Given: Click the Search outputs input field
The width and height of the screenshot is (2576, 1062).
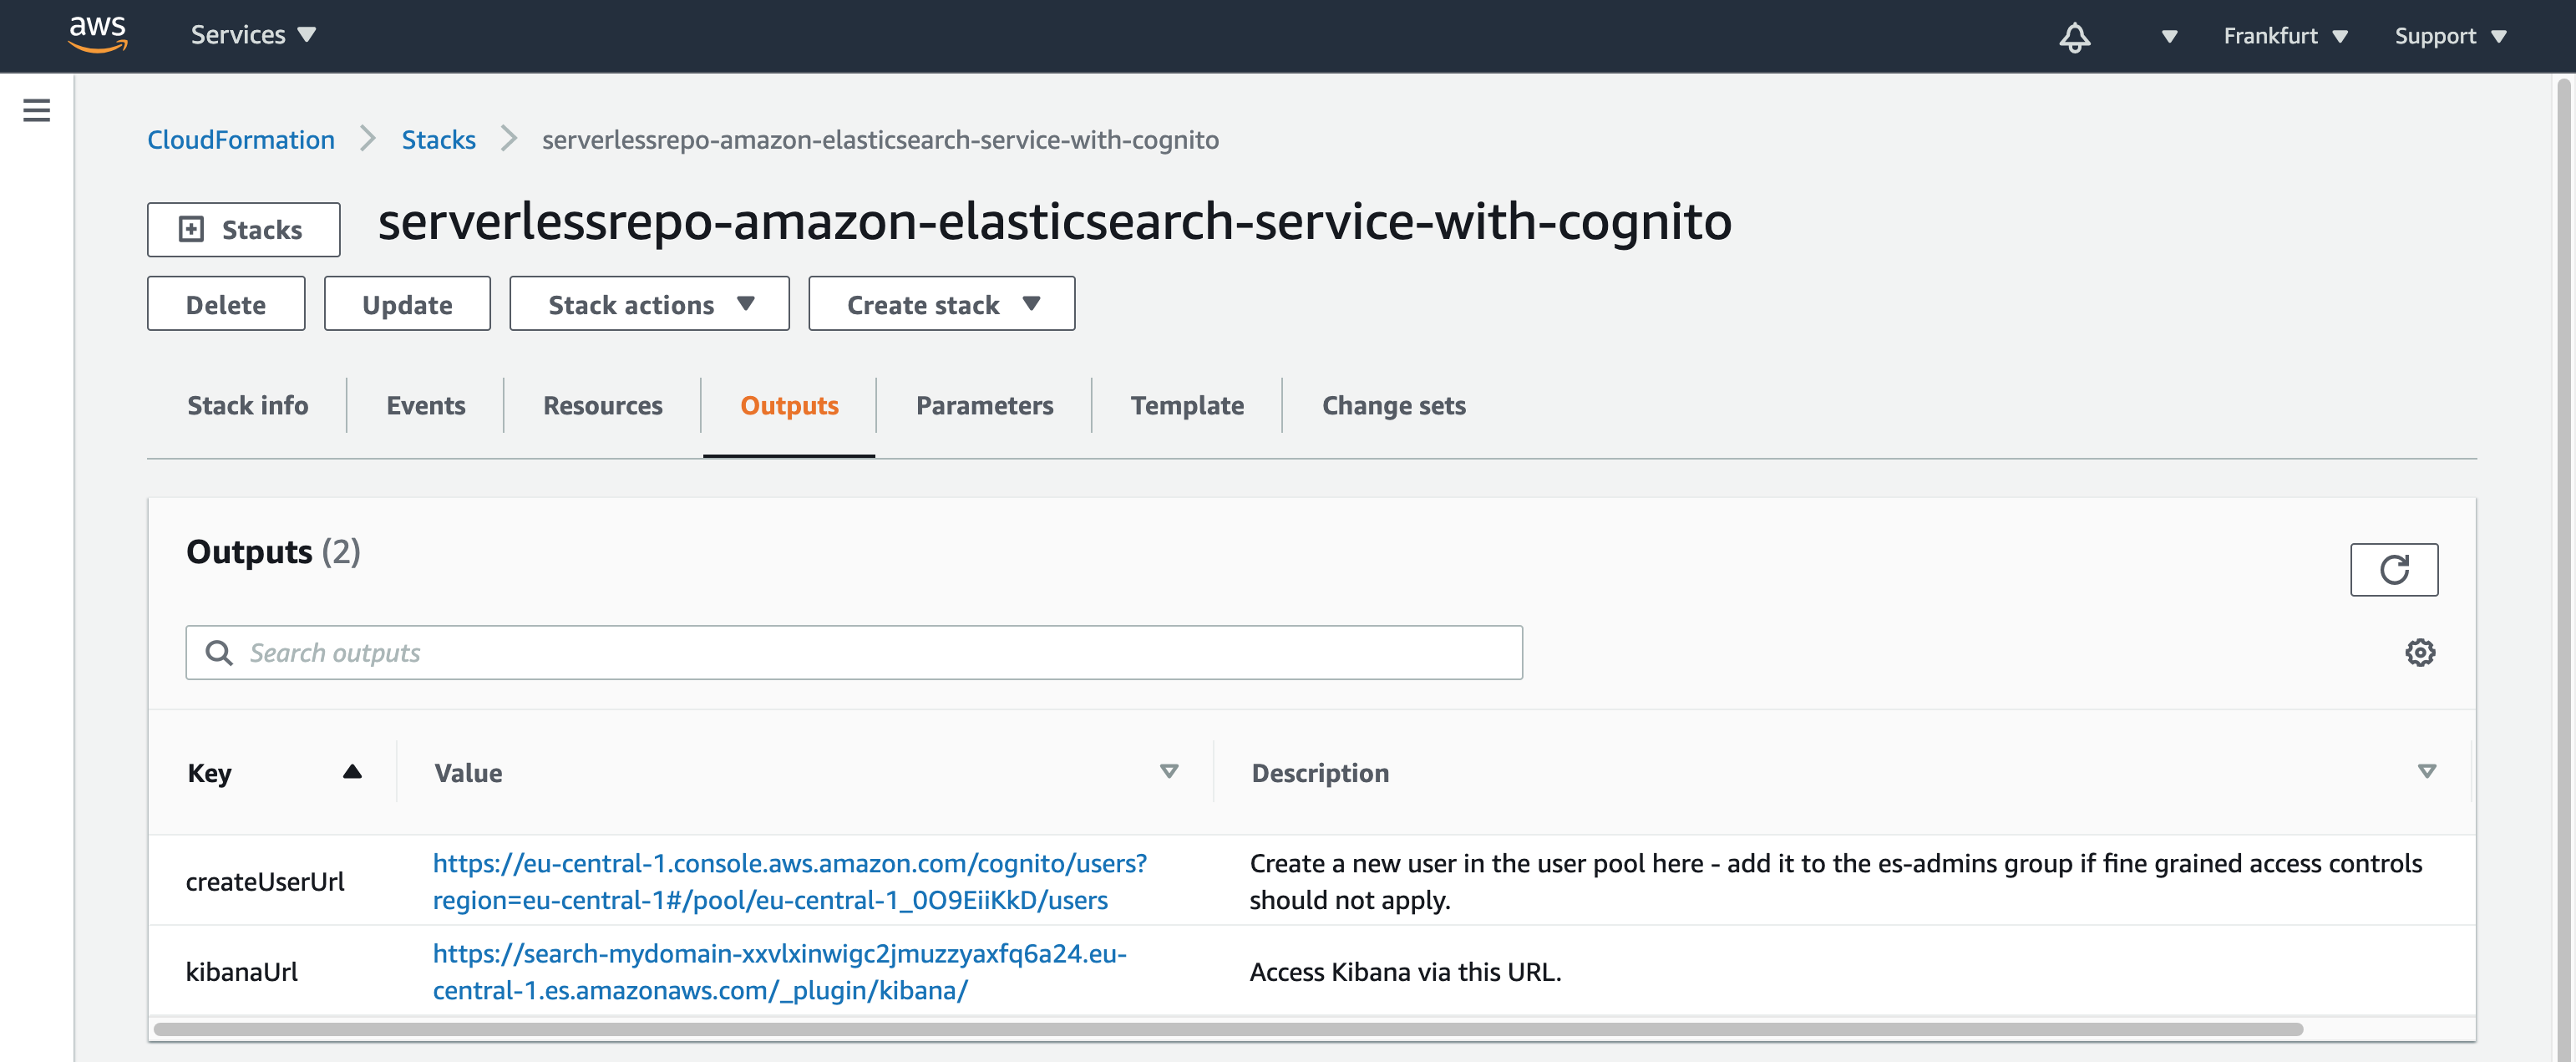Looking at the screenshot, I should point(853,651).
